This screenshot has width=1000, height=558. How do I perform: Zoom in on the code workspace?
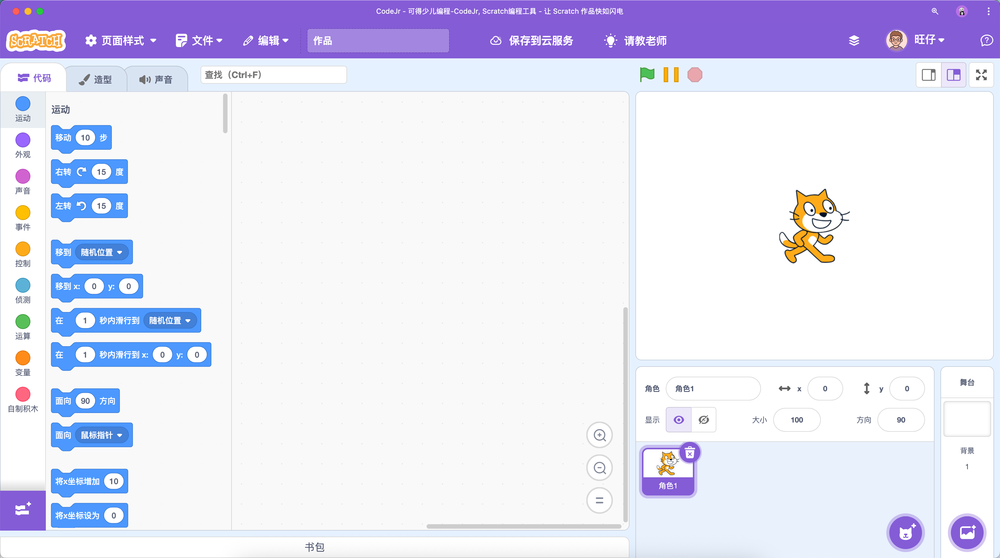click(x=600, y=435)
